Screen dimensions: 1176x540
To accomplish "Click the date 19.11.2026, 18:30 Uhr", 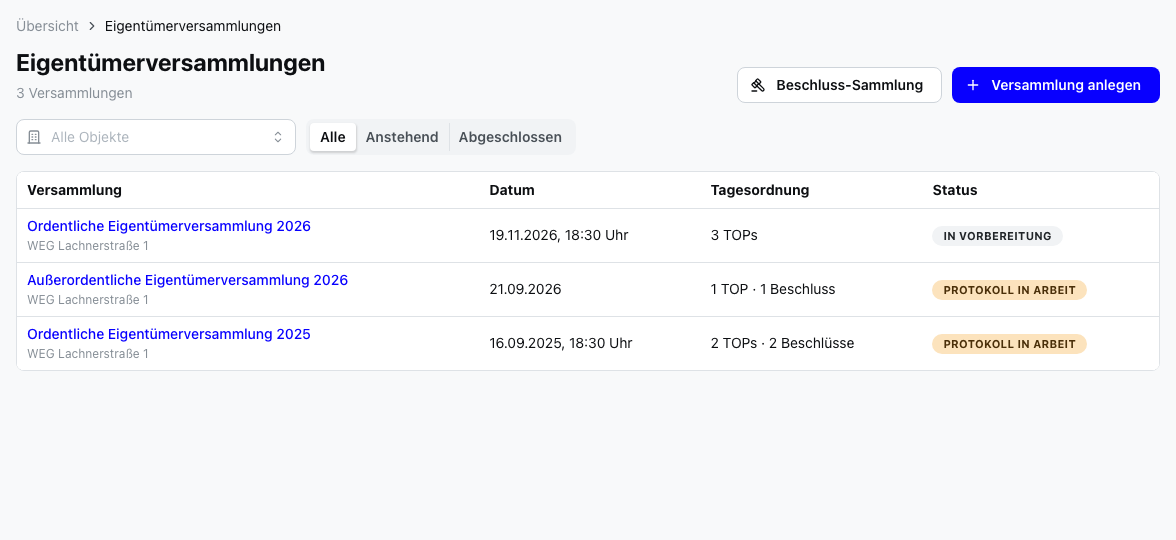I will [559, 236].
